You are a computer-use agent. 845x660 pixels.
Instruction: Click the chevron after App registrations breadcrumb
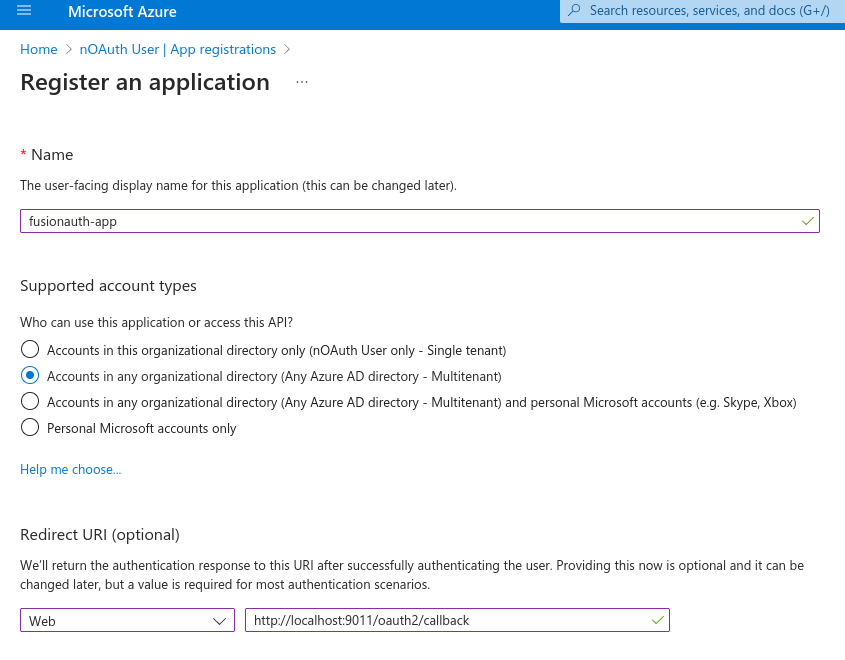point(287,49)
